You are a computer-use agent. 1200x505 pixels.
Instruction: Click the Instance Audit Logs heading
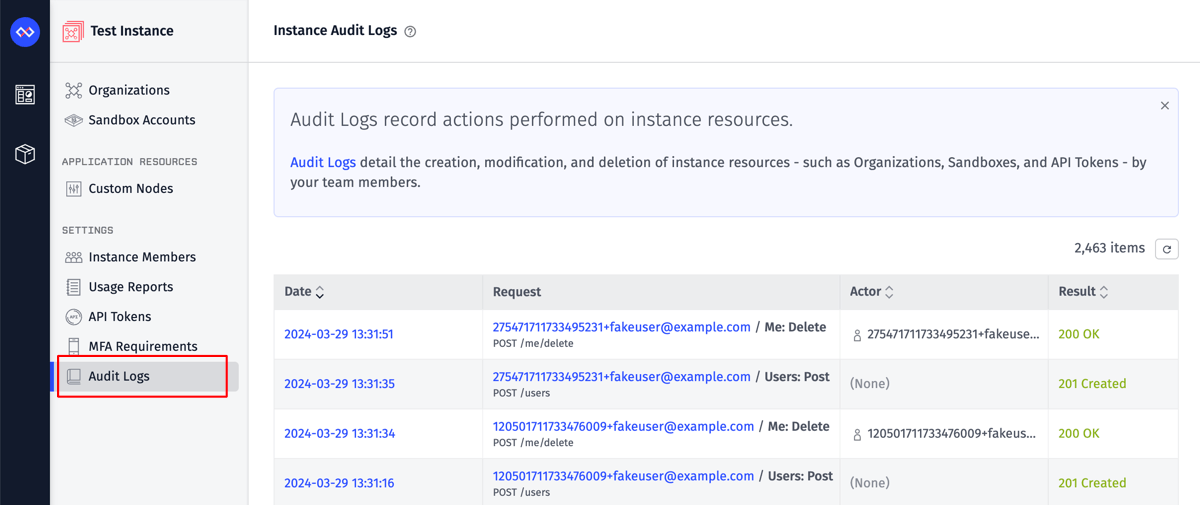[x=336, y=31]
